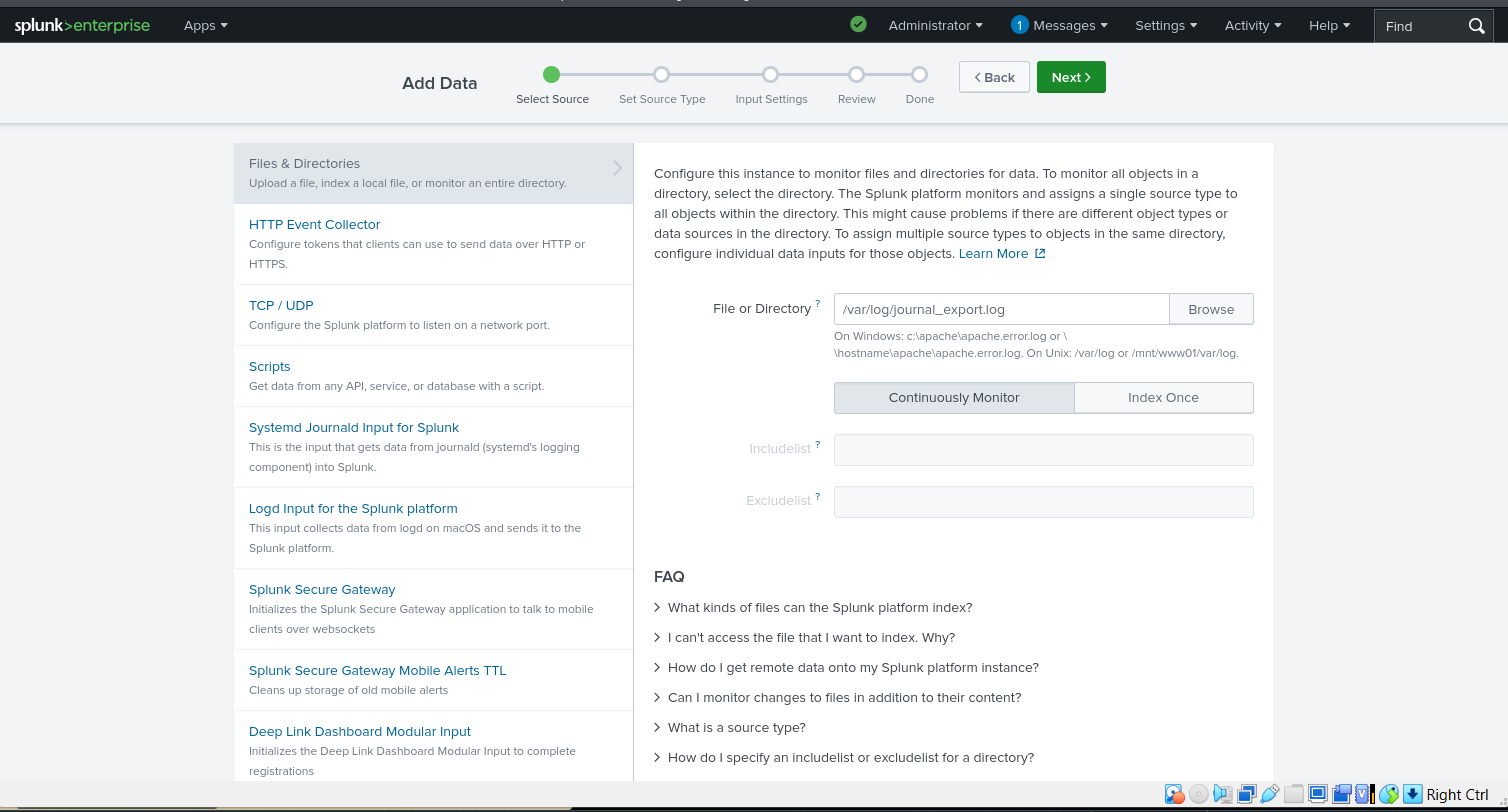Click the VirtualBox network adapters icon
The width and height of the screenshot is (1508, 812).
pos(1247,794)
